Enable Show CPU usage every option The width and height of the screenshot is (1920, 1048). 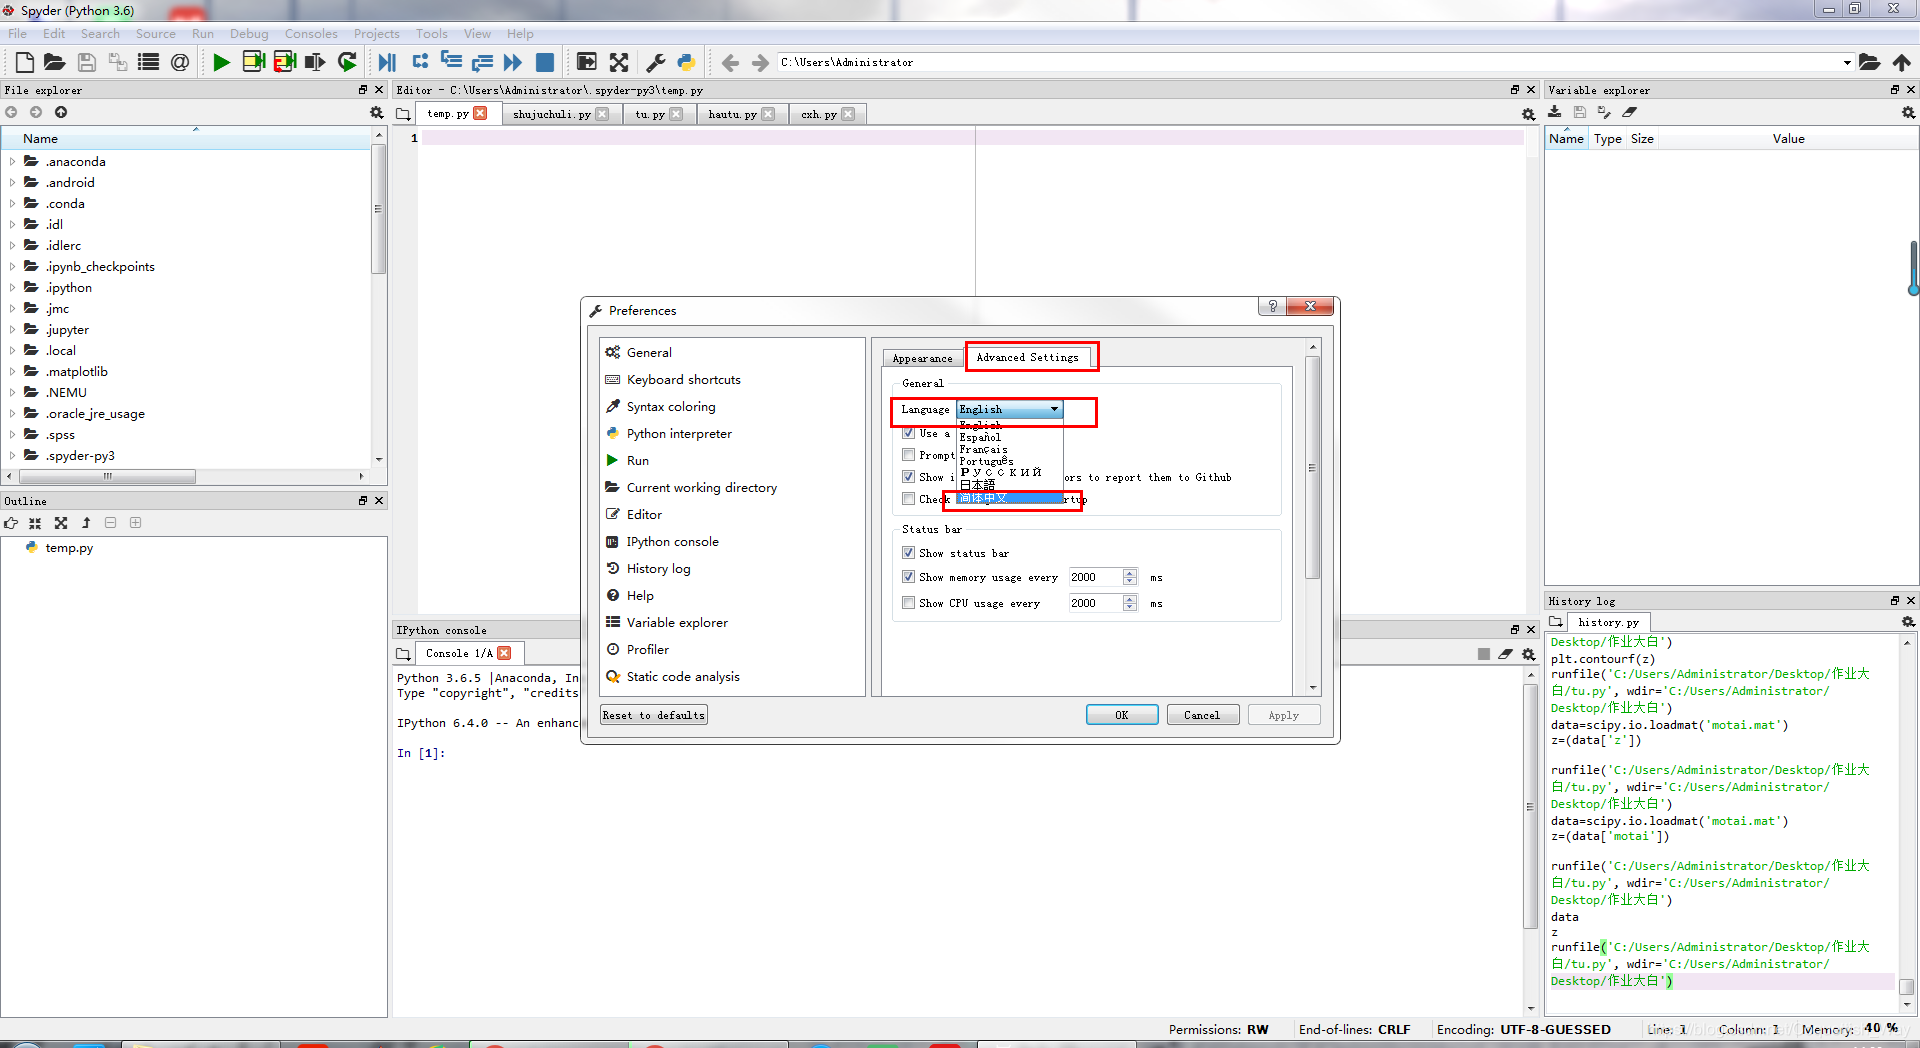908,603
